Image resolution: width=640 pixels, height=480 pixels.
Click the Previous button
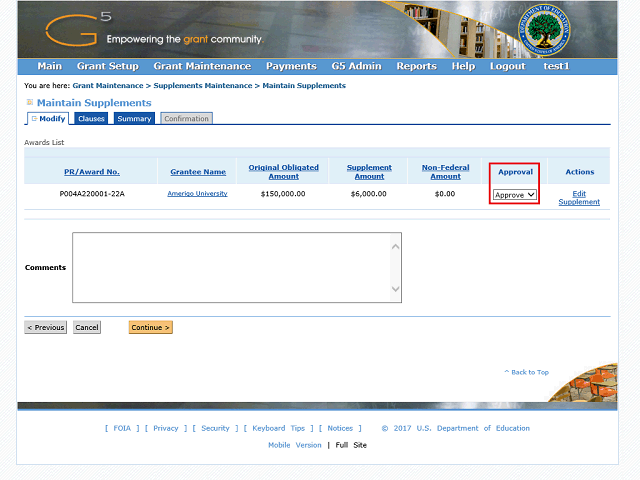click(45, 327)
